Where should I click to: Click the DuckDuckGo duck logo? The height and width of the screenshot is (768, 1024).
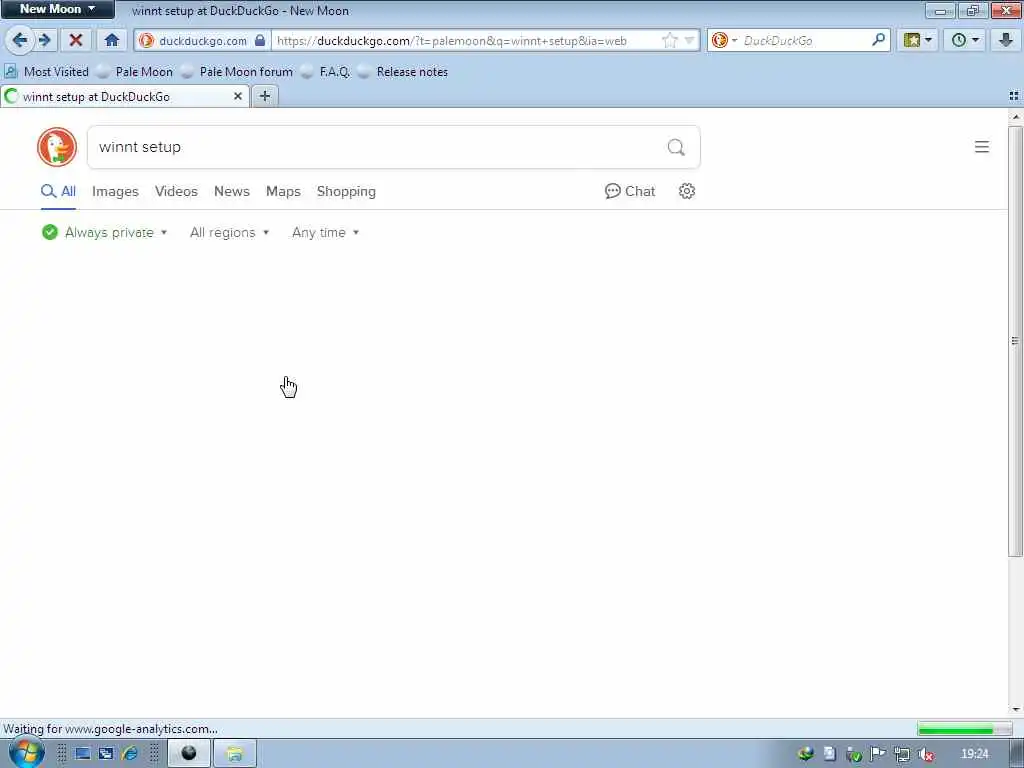(57, 147)
